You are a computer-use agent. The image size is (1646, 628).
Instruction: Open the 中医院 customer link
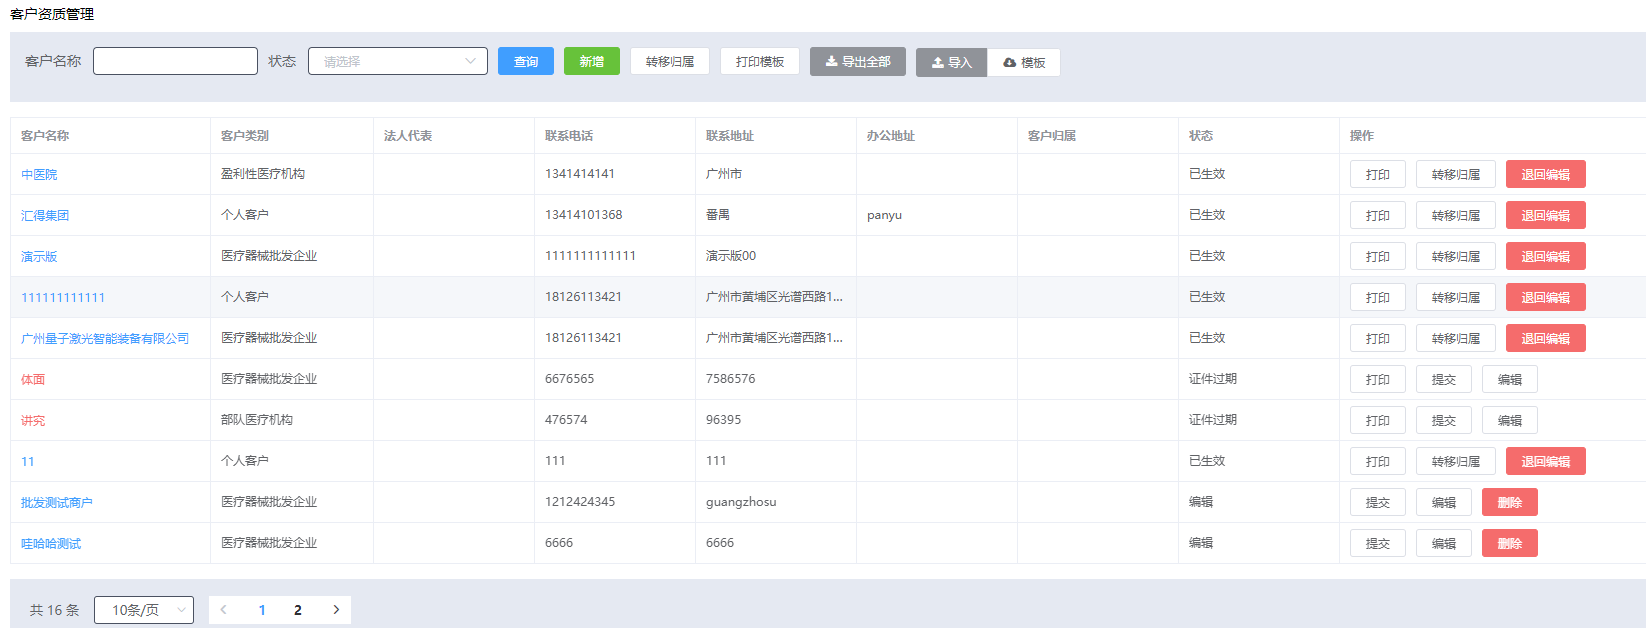[x=39, y=175]
